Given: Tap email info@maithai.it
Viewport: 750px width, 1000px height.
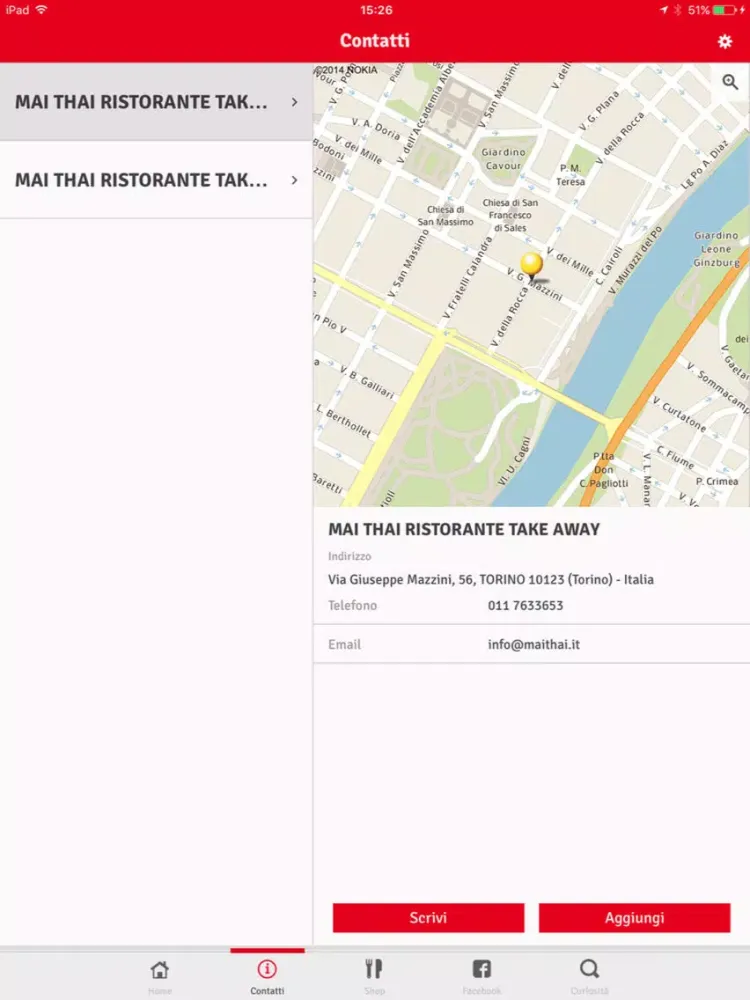Looking at the screenshot, I should click(534, 644).
